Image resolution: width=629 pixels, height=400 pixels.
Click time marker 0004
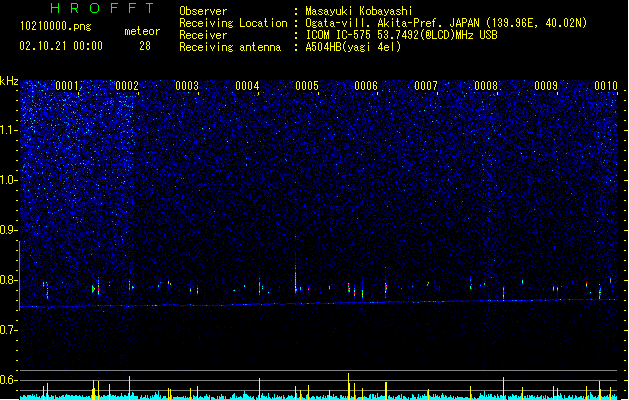(x=247, y=86)
